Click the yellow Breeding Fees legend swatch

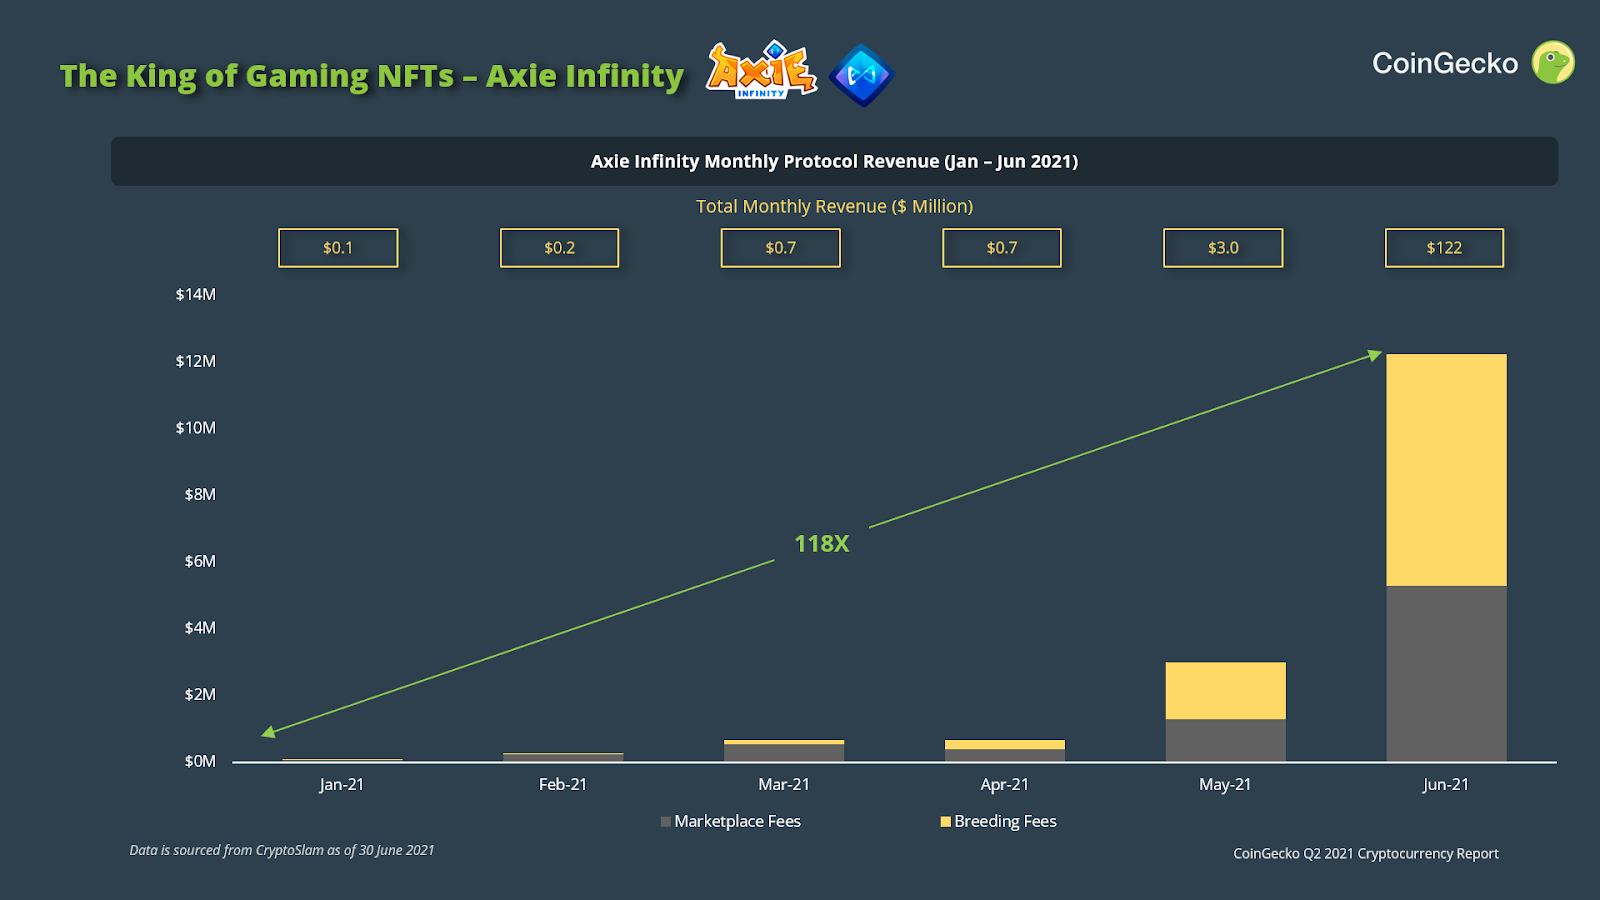tap(946, 822)
